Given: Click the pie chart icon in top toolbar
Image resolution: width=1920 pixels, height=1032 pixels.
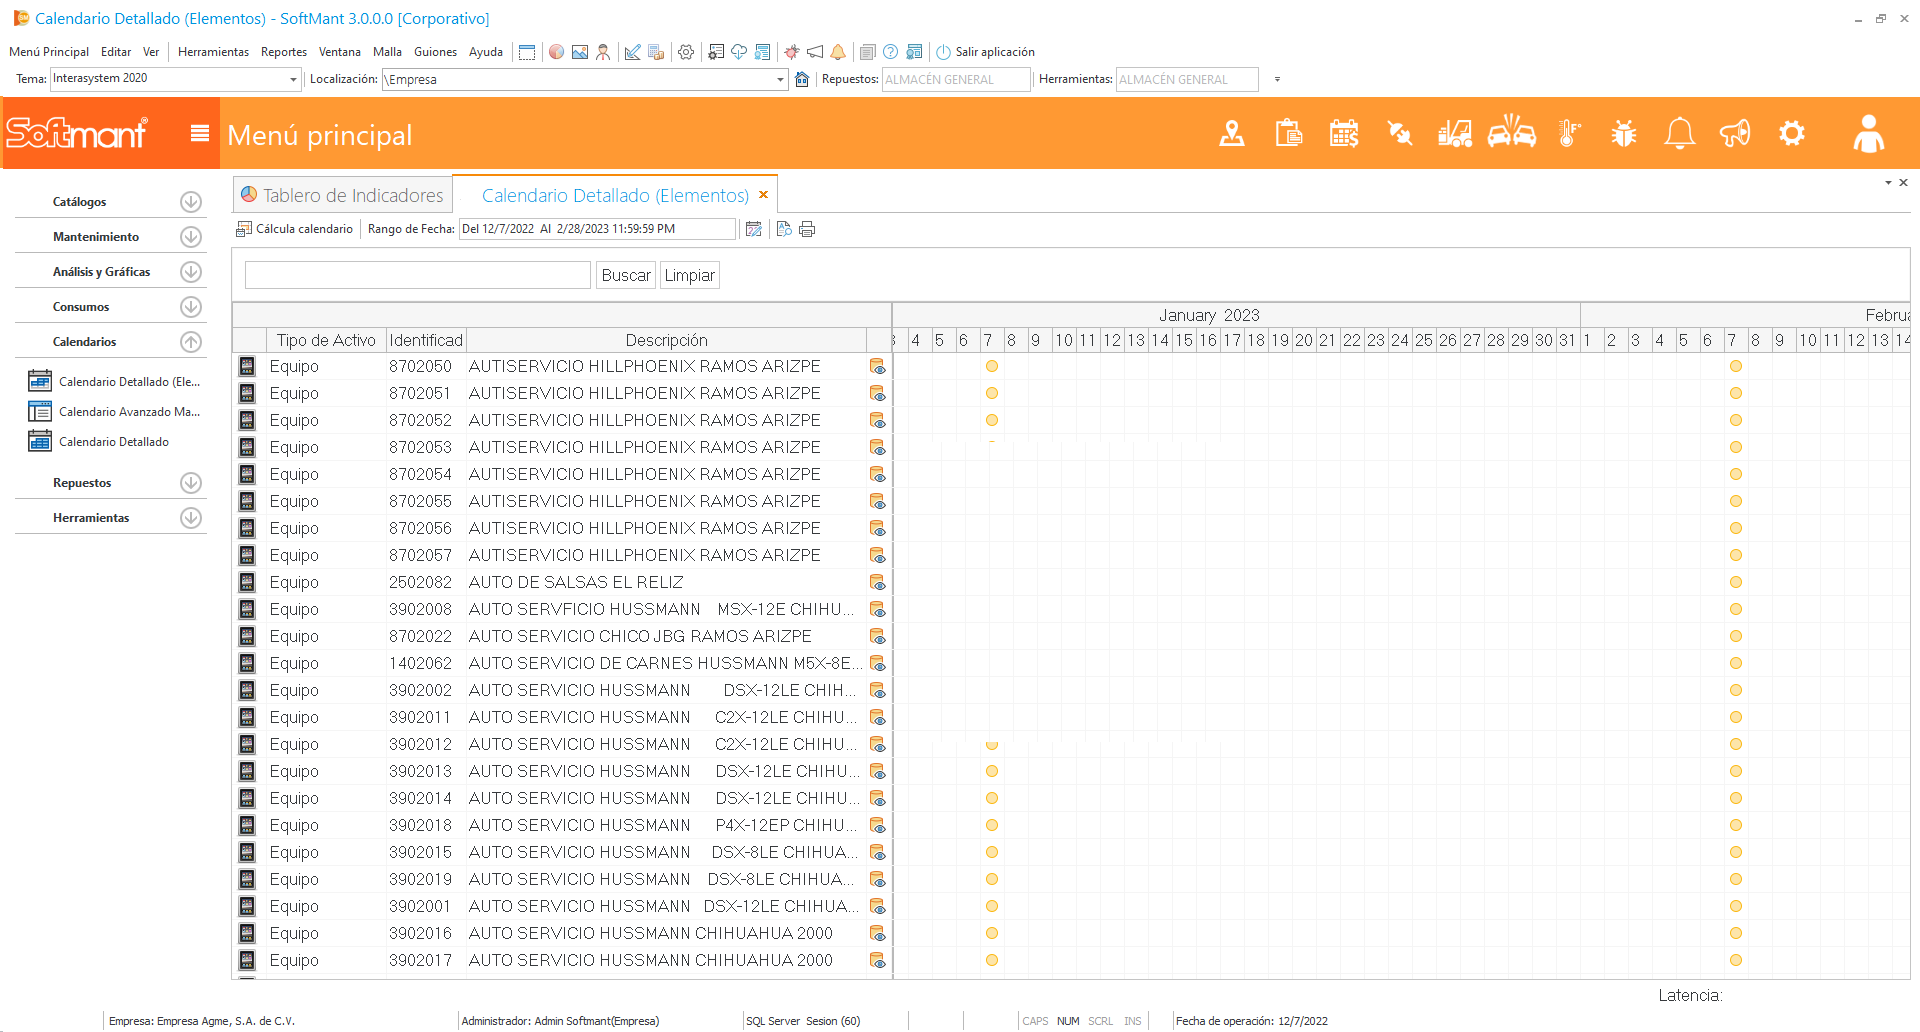Looking at the screenshot, I should point(556,52).
